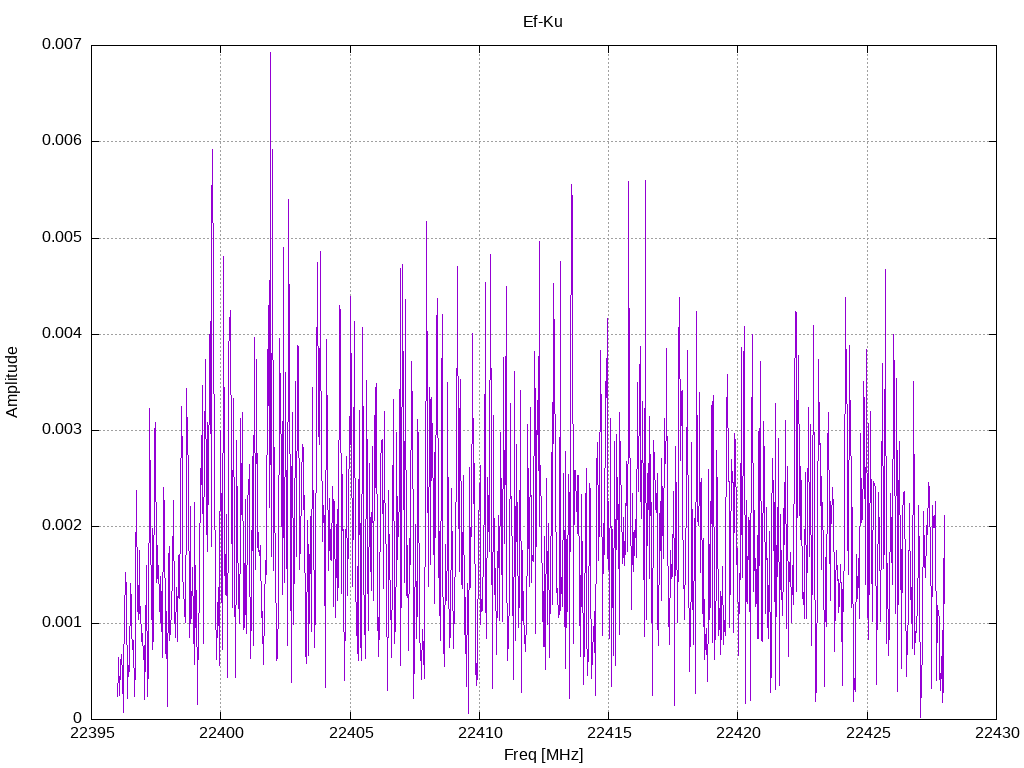This screenshot has width=1024, height=768.
Task: Click the x-axis value 22410
Action: (479, 733)
